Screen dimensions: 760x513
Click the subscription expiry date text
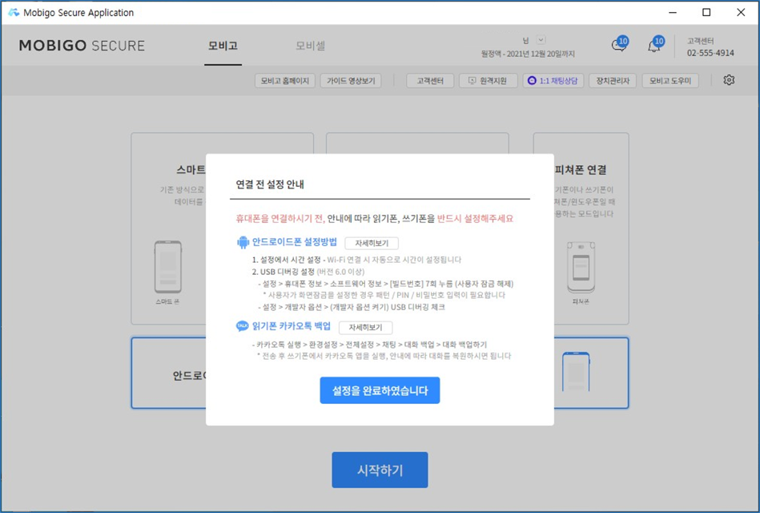pyautogui.click(x=528, y=54)
